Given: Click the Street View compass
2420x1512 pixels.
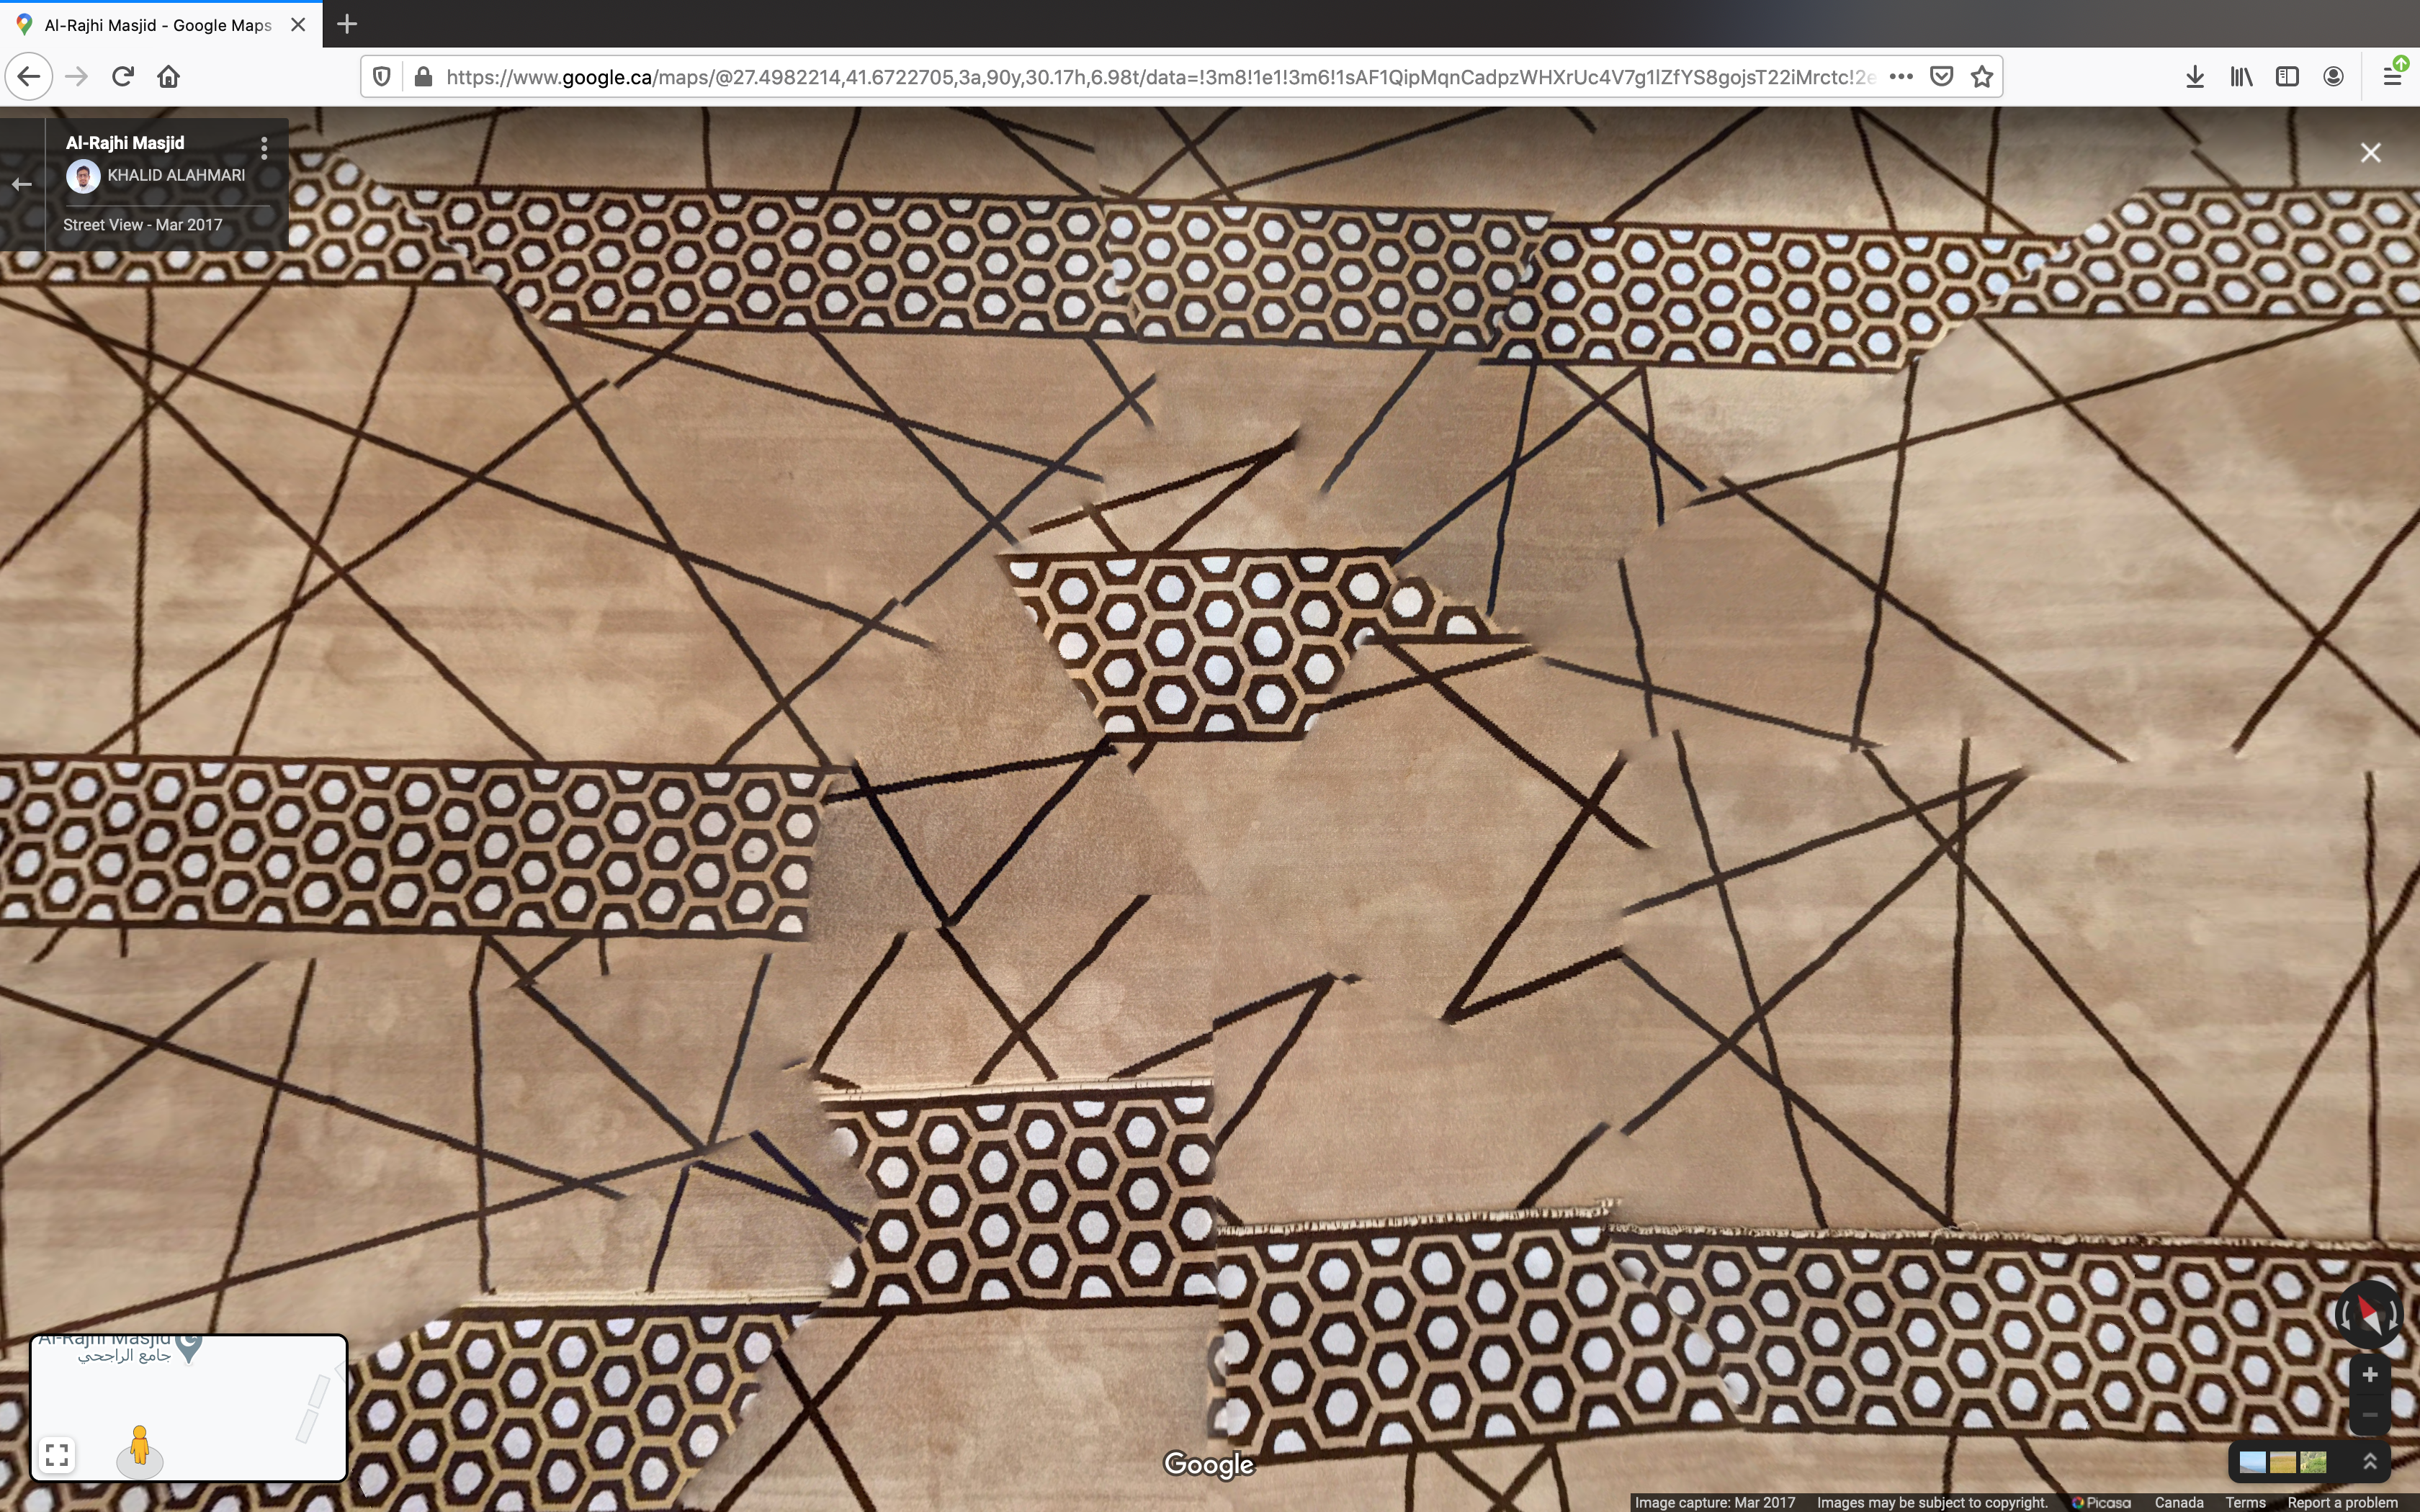Looking at the screenshot, I should 2368,1313.
